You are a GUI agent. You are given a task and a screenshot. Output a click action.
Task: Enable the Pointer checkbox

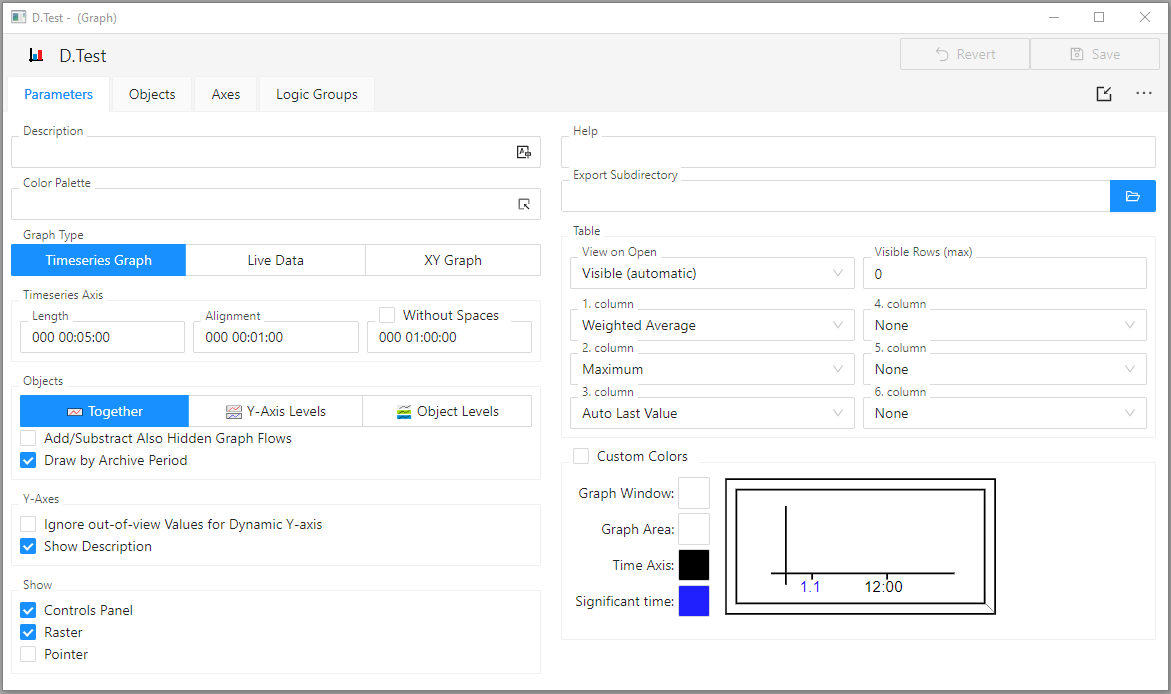29,655
